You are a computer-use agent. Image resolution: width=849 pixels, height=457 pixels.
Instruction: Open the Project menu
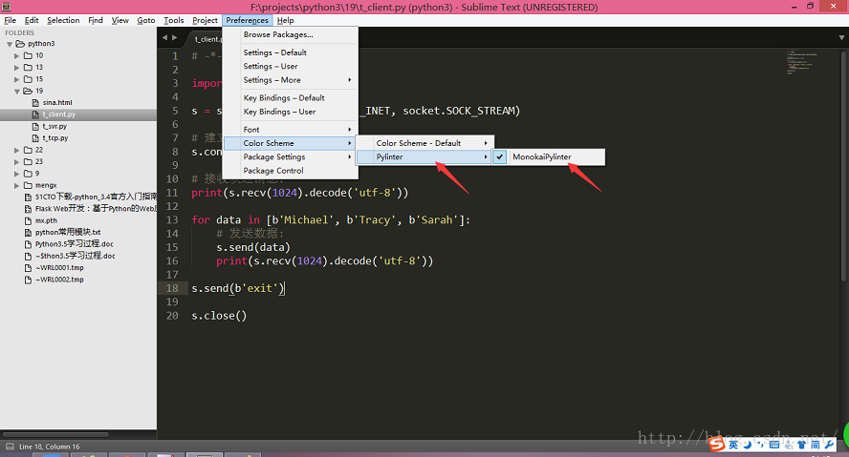pos(205,21)
